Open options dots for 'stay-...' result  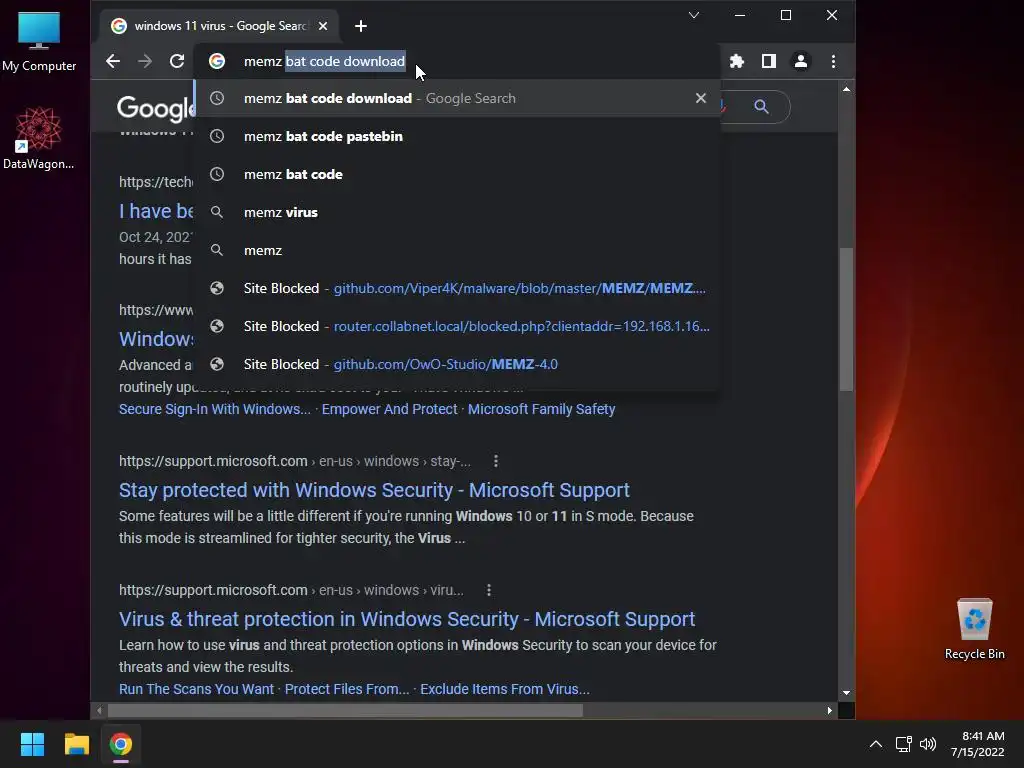click(496, 461)
